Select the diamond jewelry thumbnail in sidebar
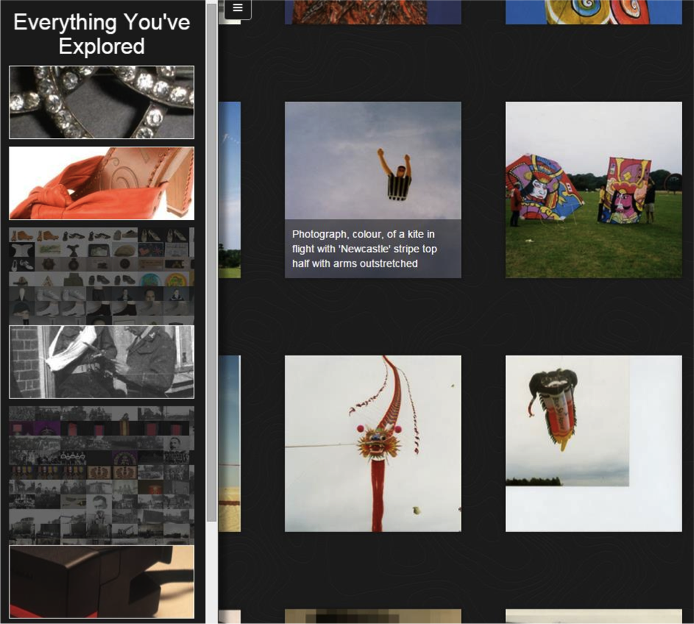 pyautogui.click(x=101, y=102)
